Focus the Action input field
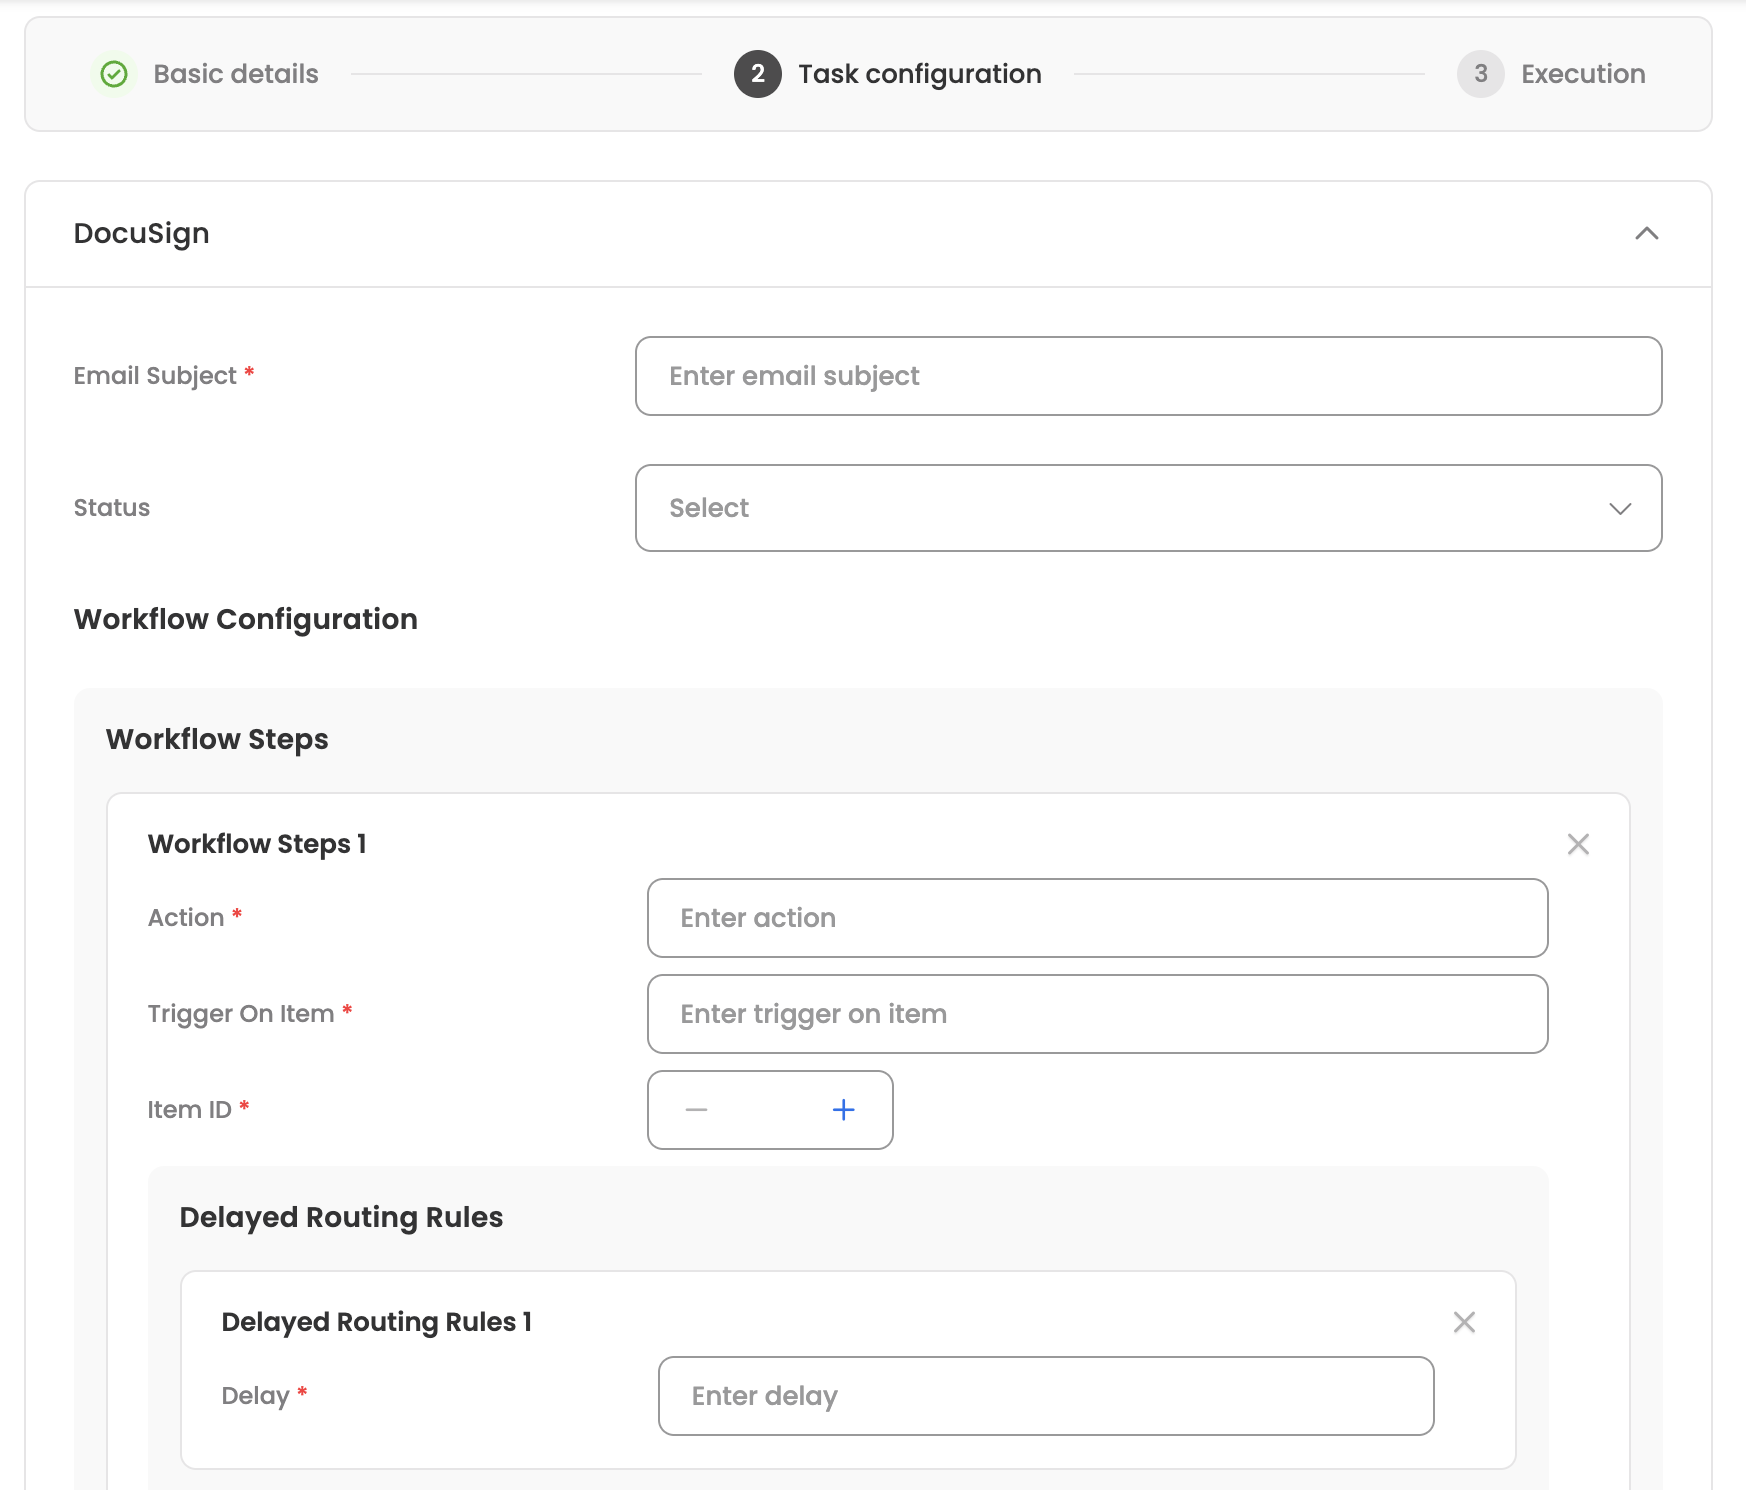 (x=1097, y=918)
